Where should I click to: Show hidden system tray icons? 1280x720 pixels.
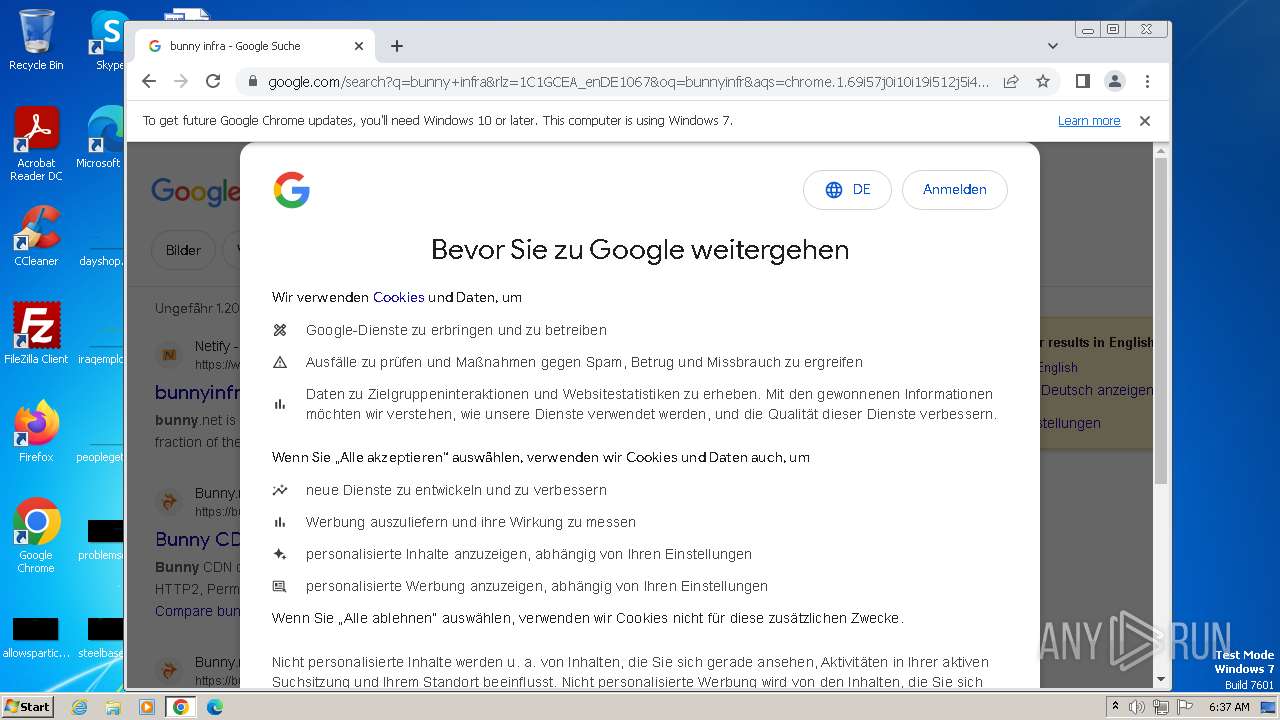[1116, 707]
